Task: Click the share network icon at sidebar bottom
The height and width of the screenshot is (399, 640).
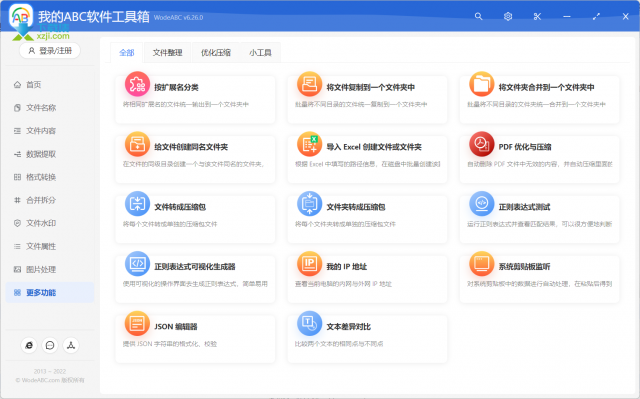Action: point(71,345)
